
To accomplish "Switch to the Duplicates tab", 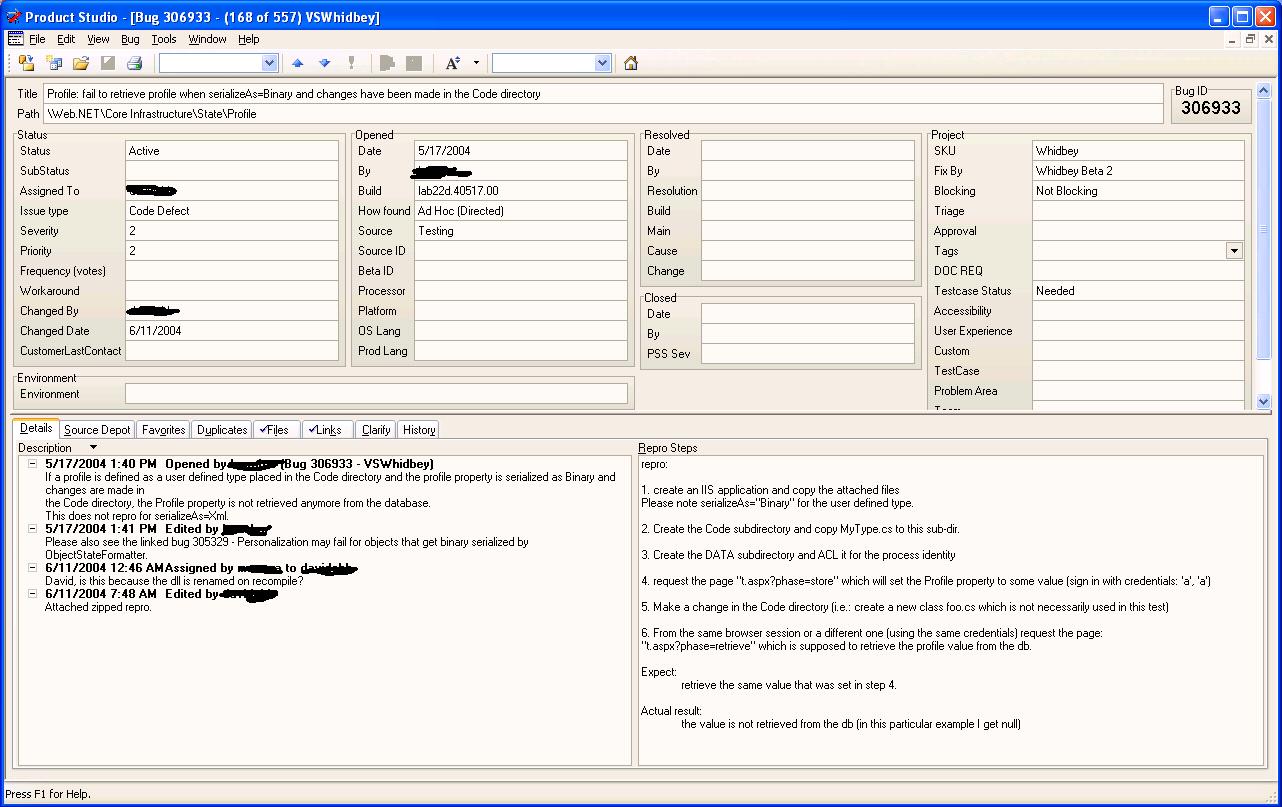I will point(222,430).
